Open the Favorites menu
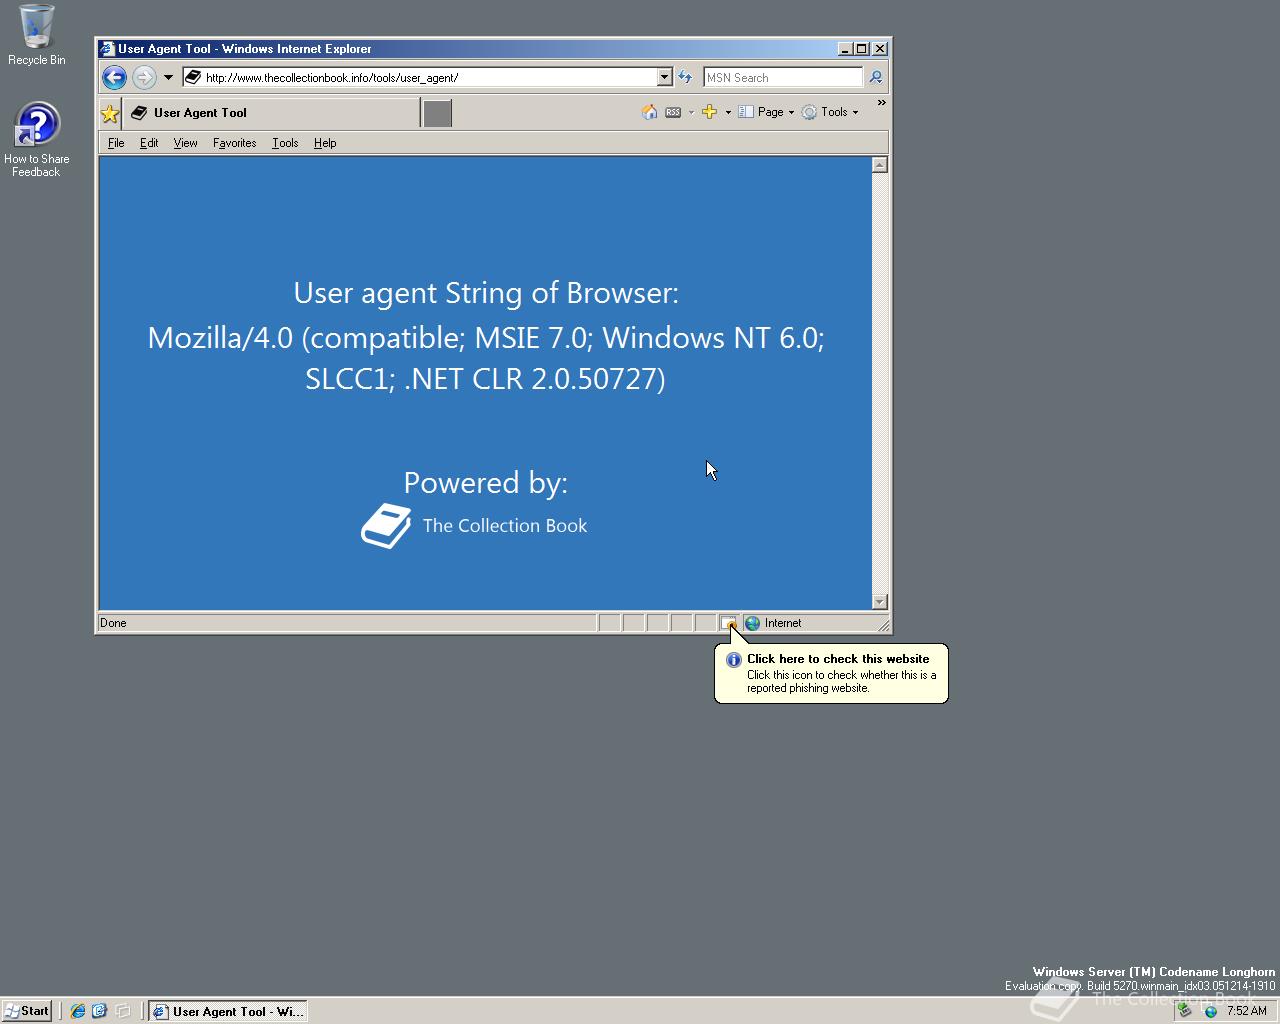The width and height of the screenshot is (1280, 1024). click(x=234, y=143)
